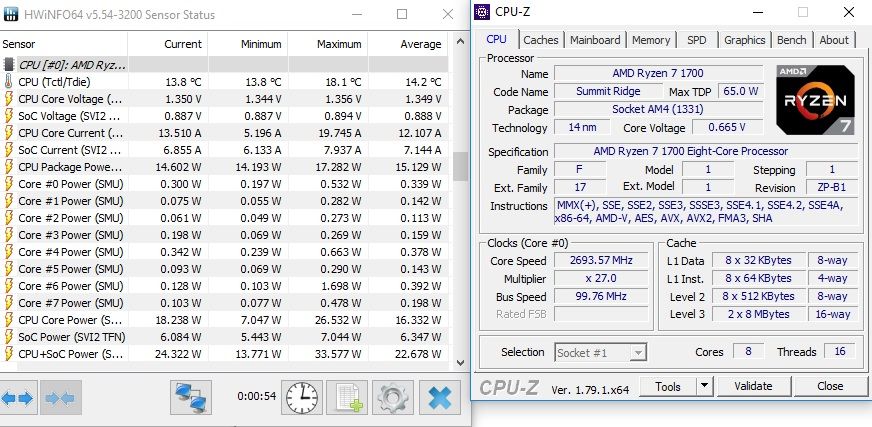The width and height of the screenshot is (872, 427).
Task: Start logging with the sheet-plus icon
Action: tap(348, 398)
